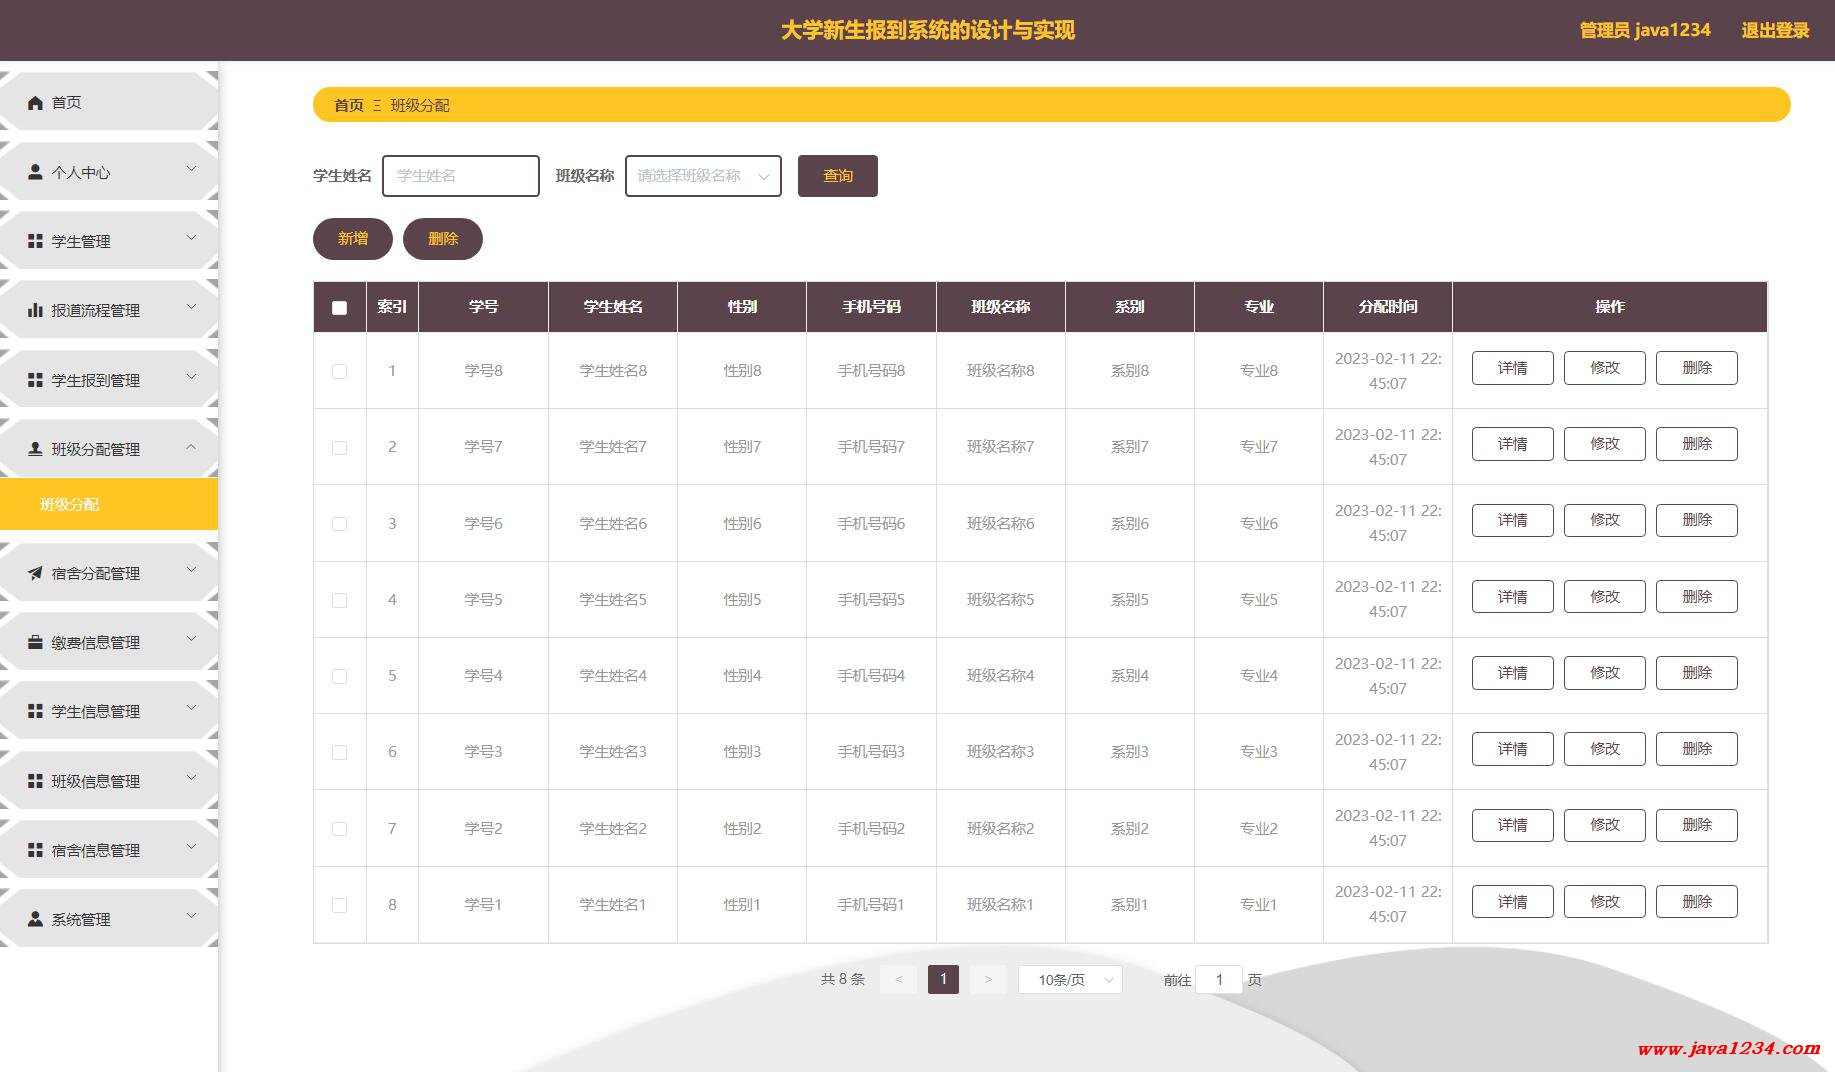Collapse 班级分配管理 menu chevron

click(192, 446)
